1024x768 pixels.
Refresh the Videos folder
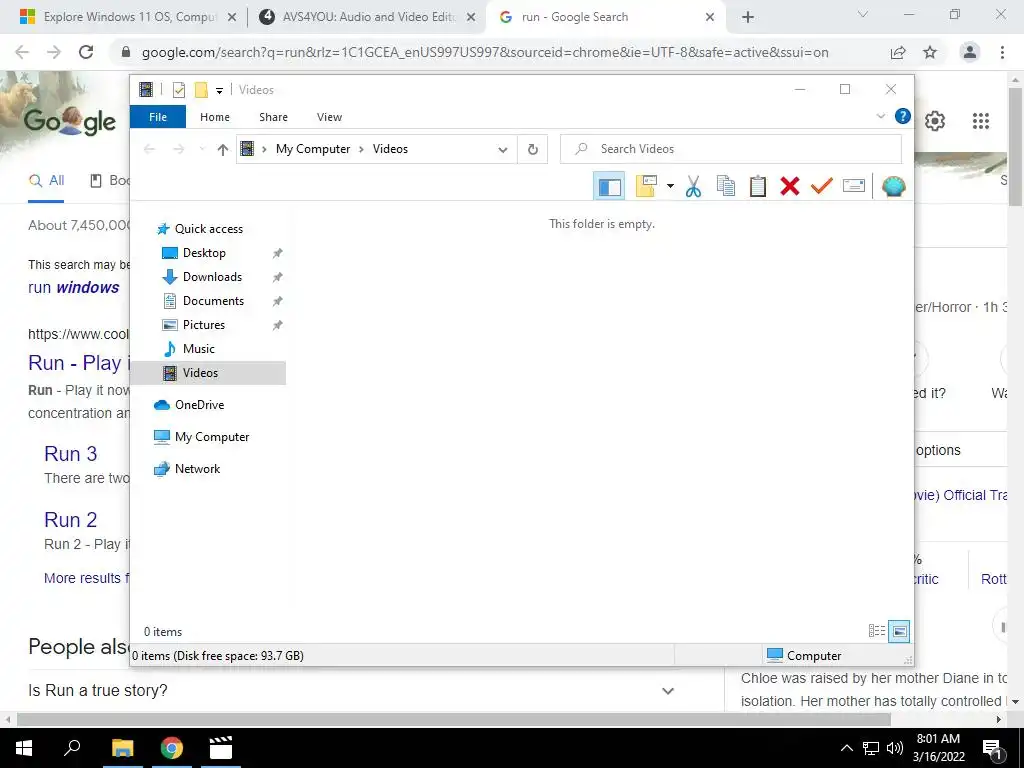(533, 150)
